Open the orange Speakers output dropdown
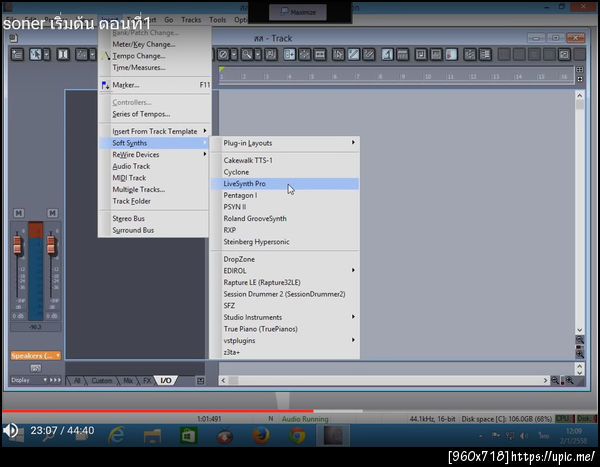The height and width of the screenshot is (467, 600). (36, 356)
